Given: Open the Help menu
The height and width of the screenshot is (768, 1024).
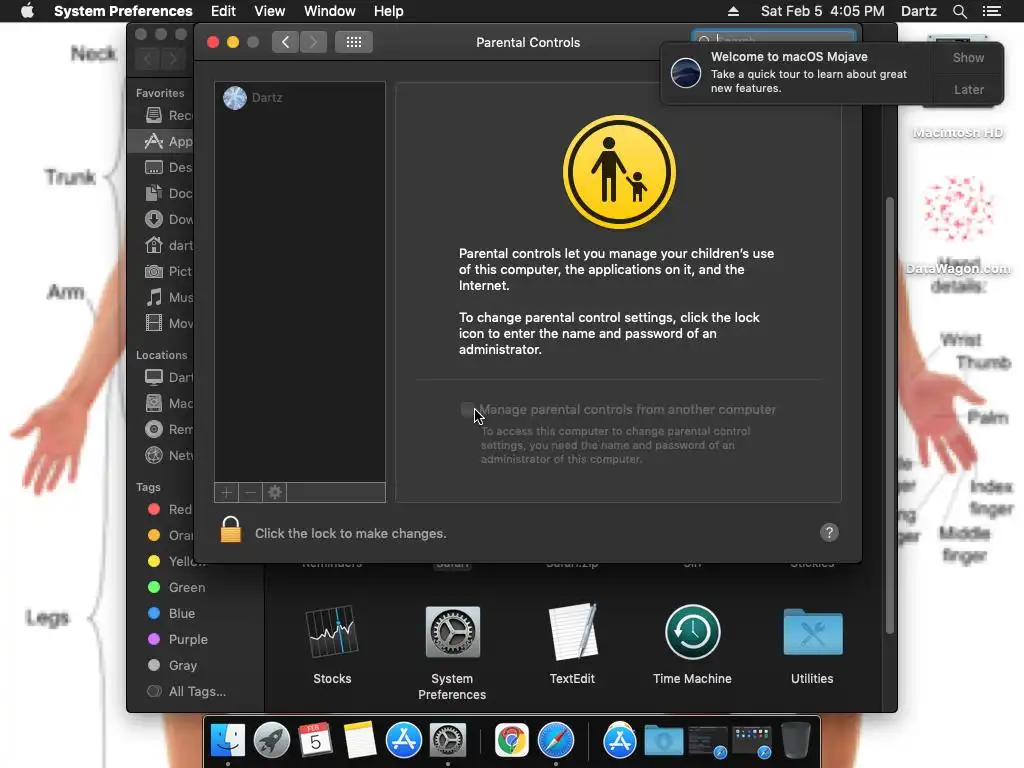Looking at the screenshot, I should [x=389, y=11].
